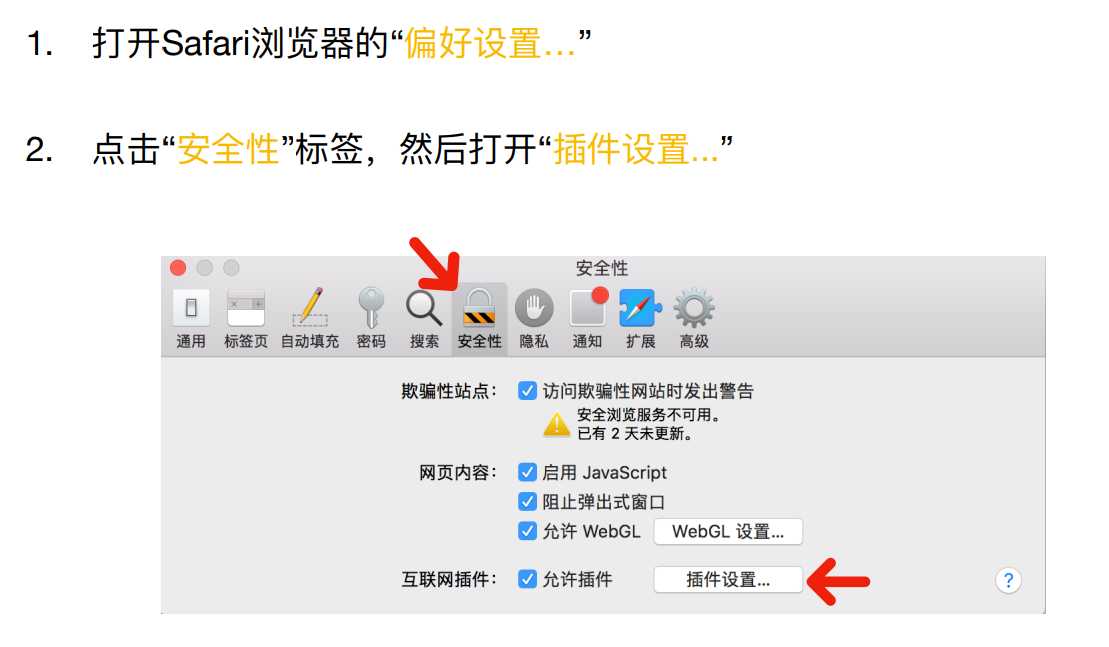Viewport: 1109px width, 647px height.
Task: Toggle the 允许 WebGL checkbox
Action: point(527,531)
